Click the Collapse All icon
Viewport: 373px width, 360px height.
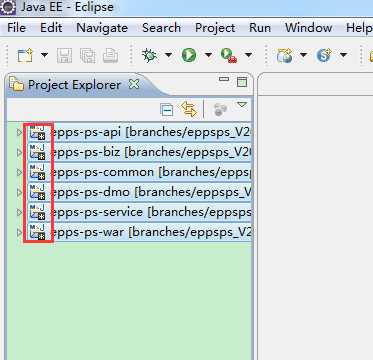pyautogui.click(x=167, y=110)
